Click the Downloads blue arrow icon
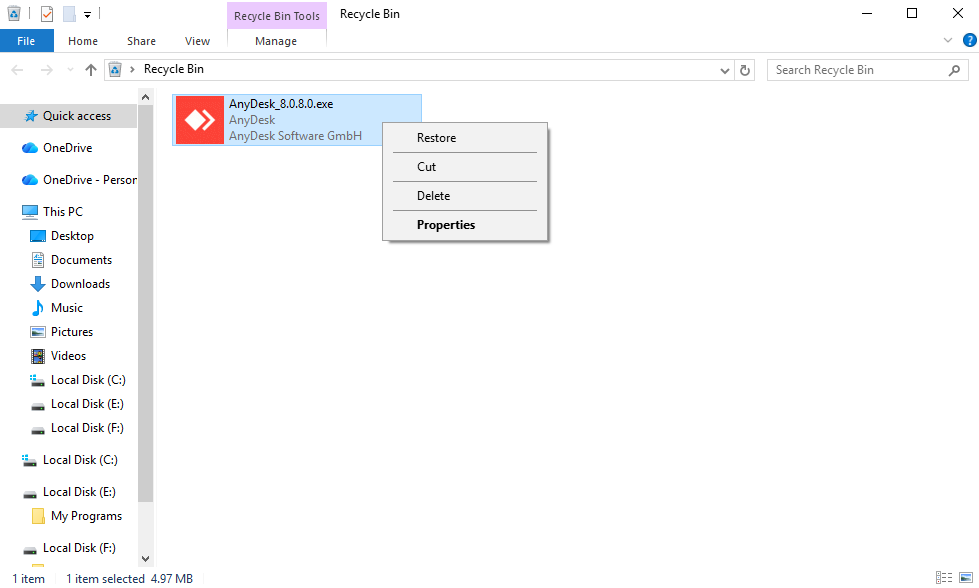This screenshot has height=588, width=979. point(38,284)
